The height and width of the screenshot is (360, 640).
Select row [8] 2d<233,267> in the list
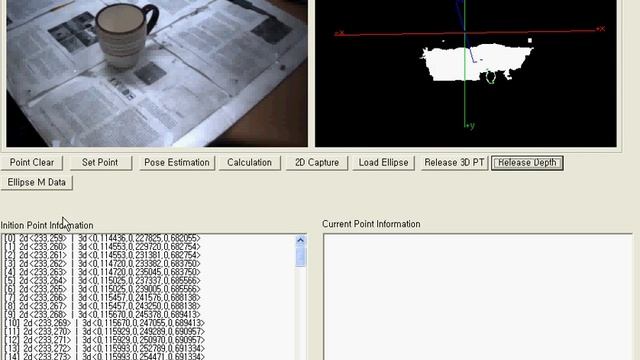click(x=102, y=306)
